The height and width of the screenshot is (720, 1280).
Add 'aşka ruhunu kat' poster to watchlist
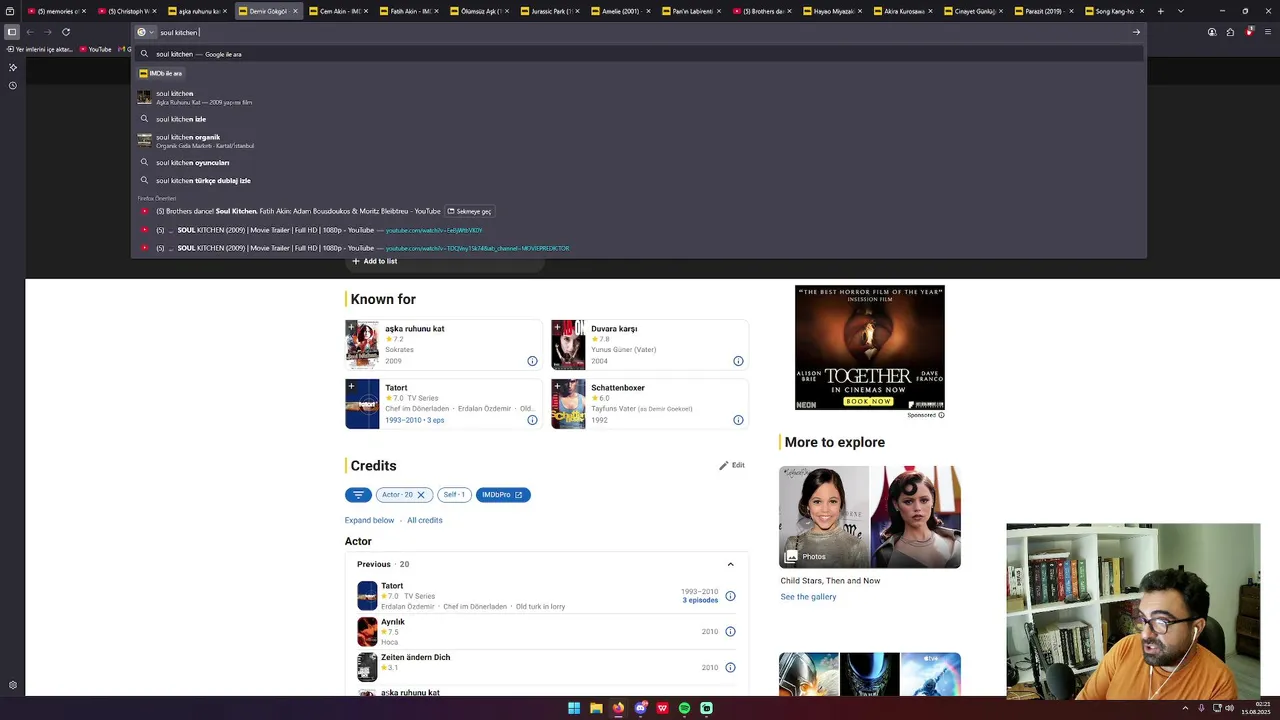tap(351, 327)
